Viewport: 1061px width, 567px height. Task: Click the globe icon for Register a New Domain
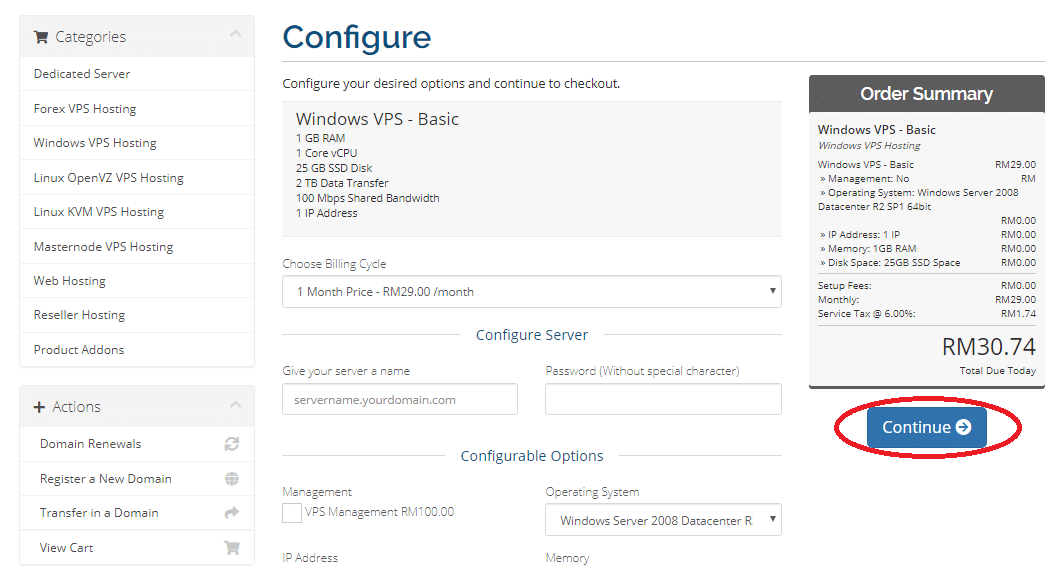(231, 479)
